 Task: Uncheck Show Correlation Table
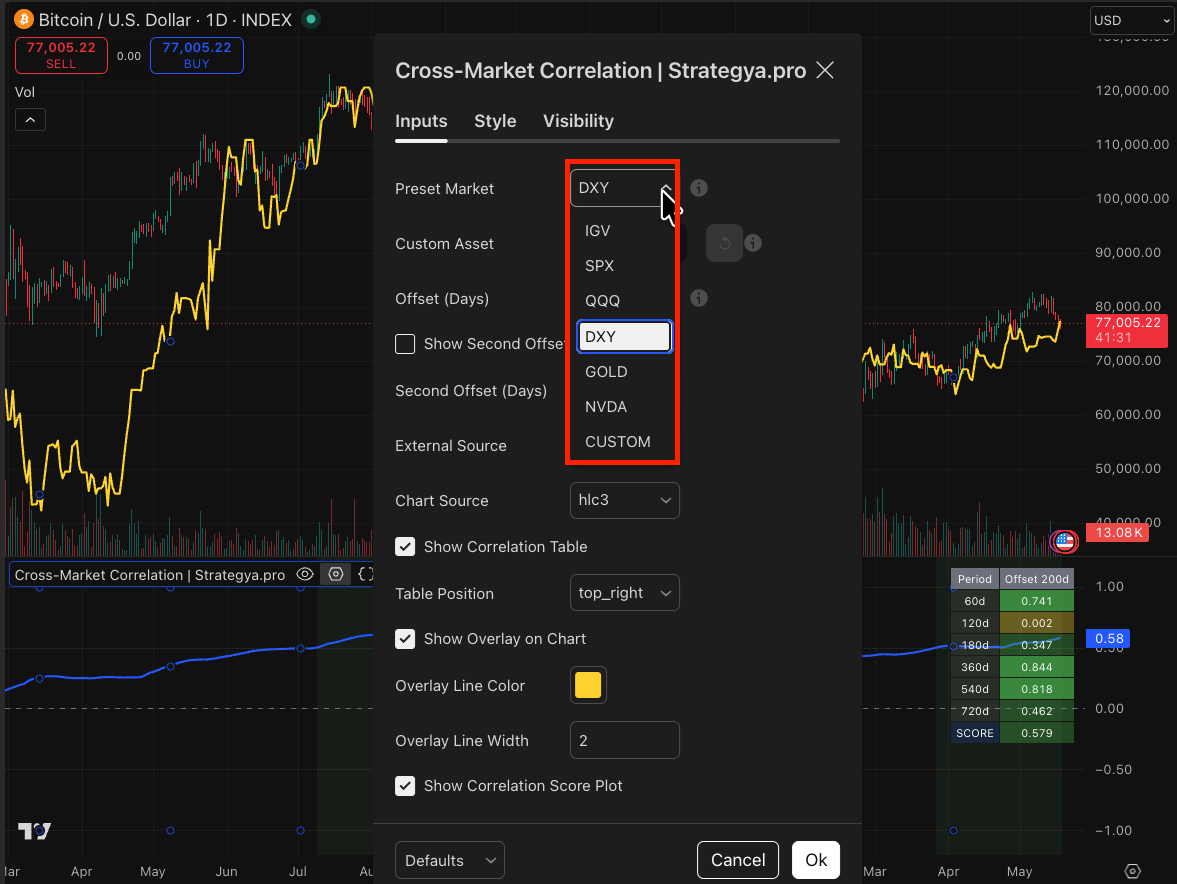click(x=405, y=546)
